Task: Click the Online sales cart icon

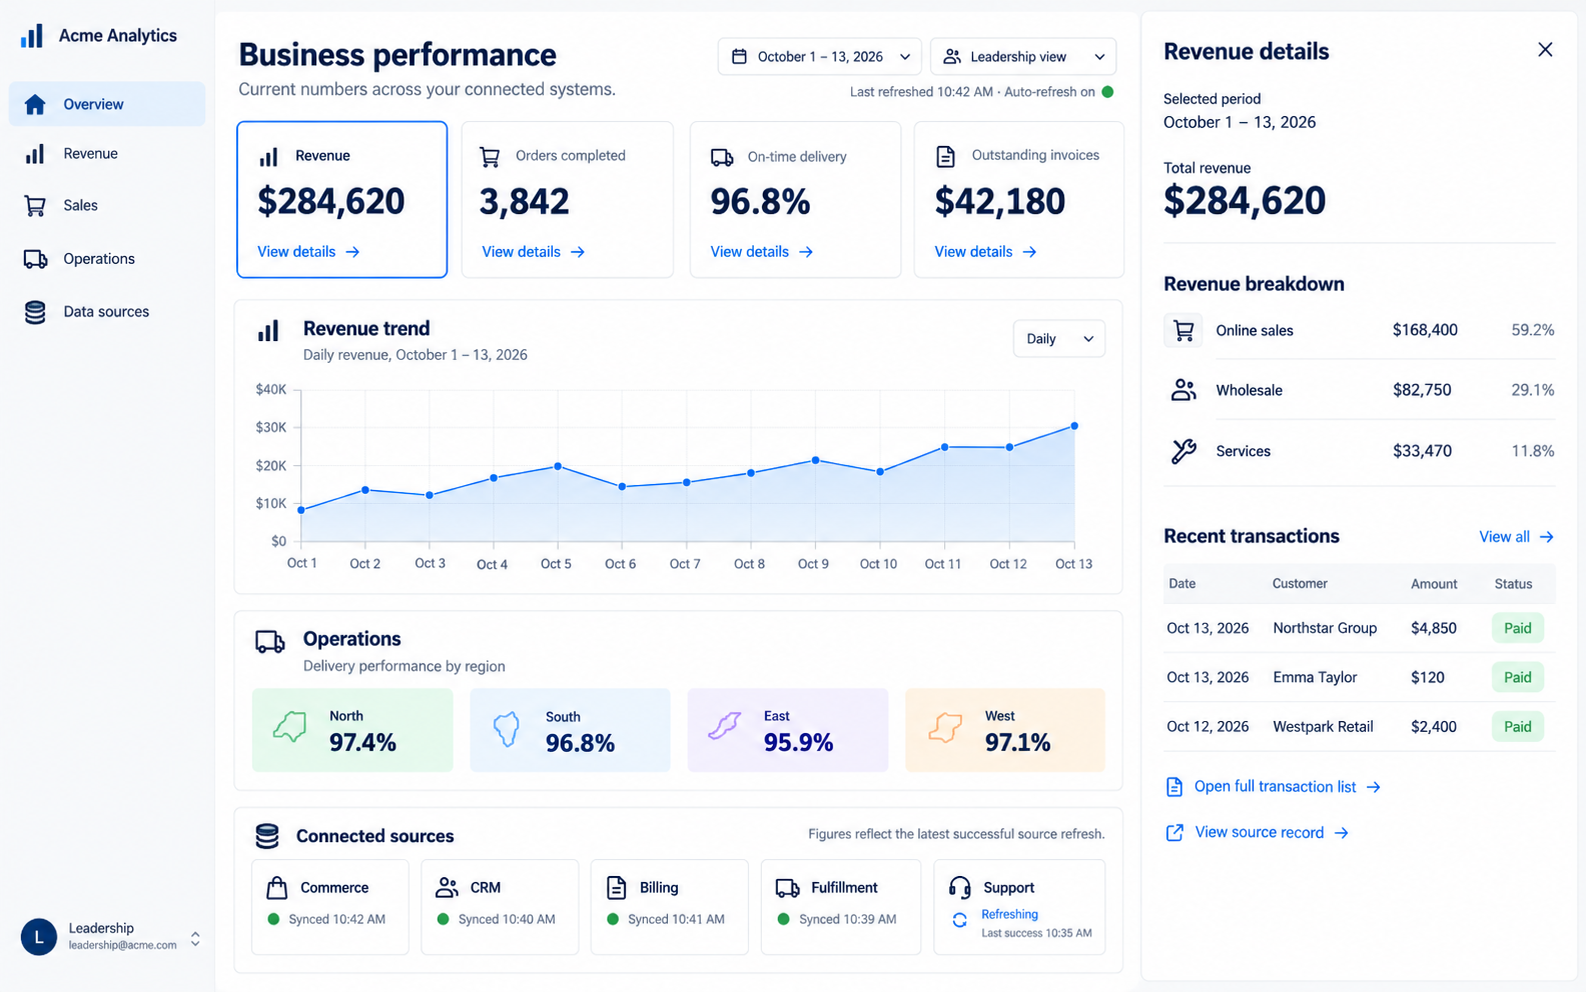Action: (x=1184, y=330)
